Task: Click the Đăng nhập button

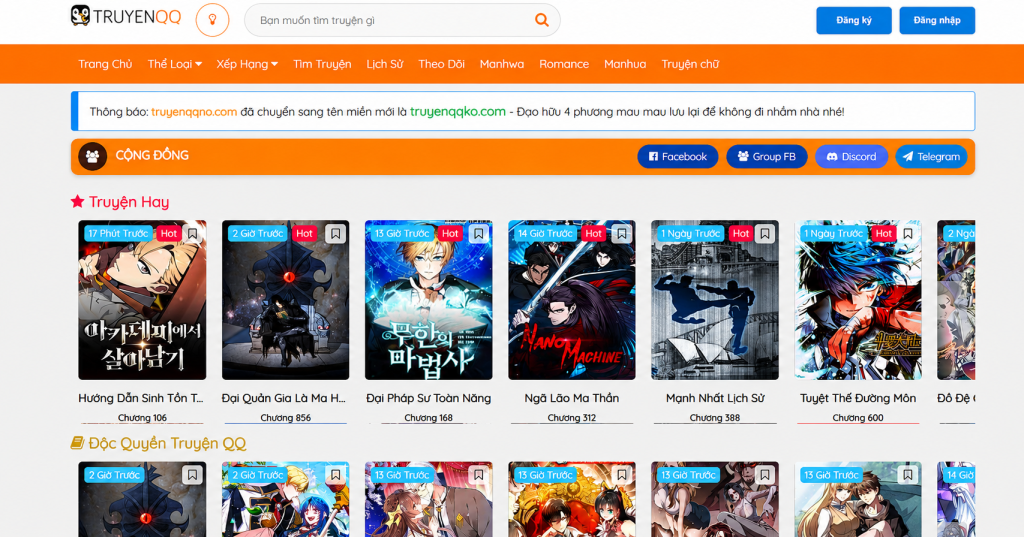Action: pos(936,20)
